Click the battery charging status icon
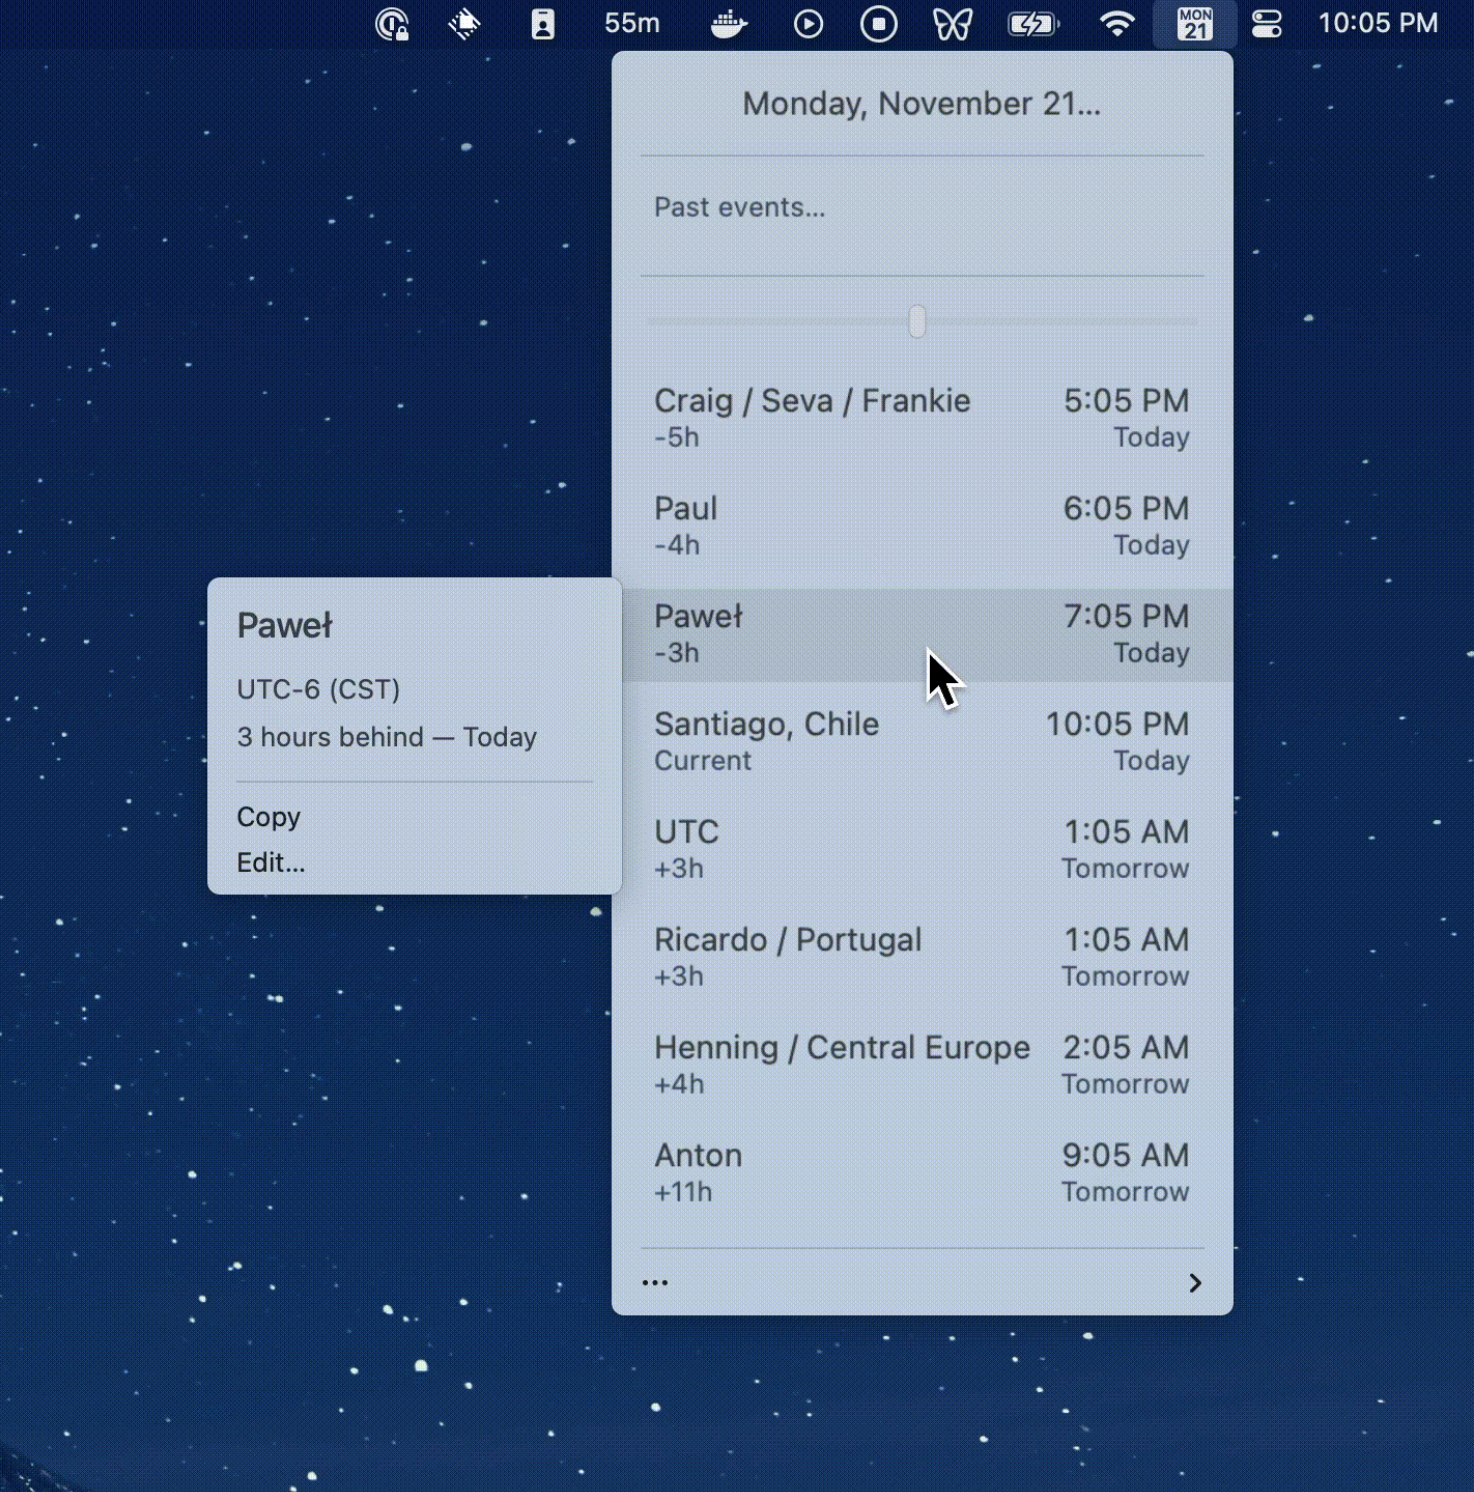Viewport: 1474px width, 1492px height. click(x=1033, y=24)
